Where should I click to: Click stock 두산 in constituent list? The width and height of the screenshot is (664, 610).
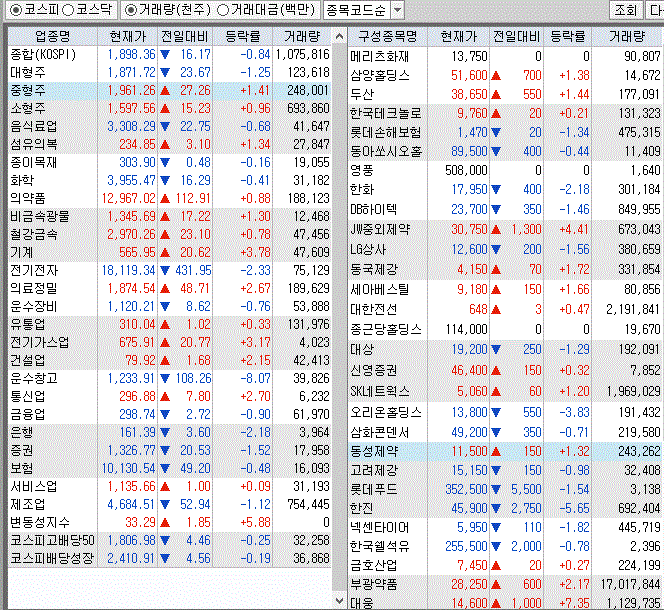pyautogui.click(x=362, y=94)
